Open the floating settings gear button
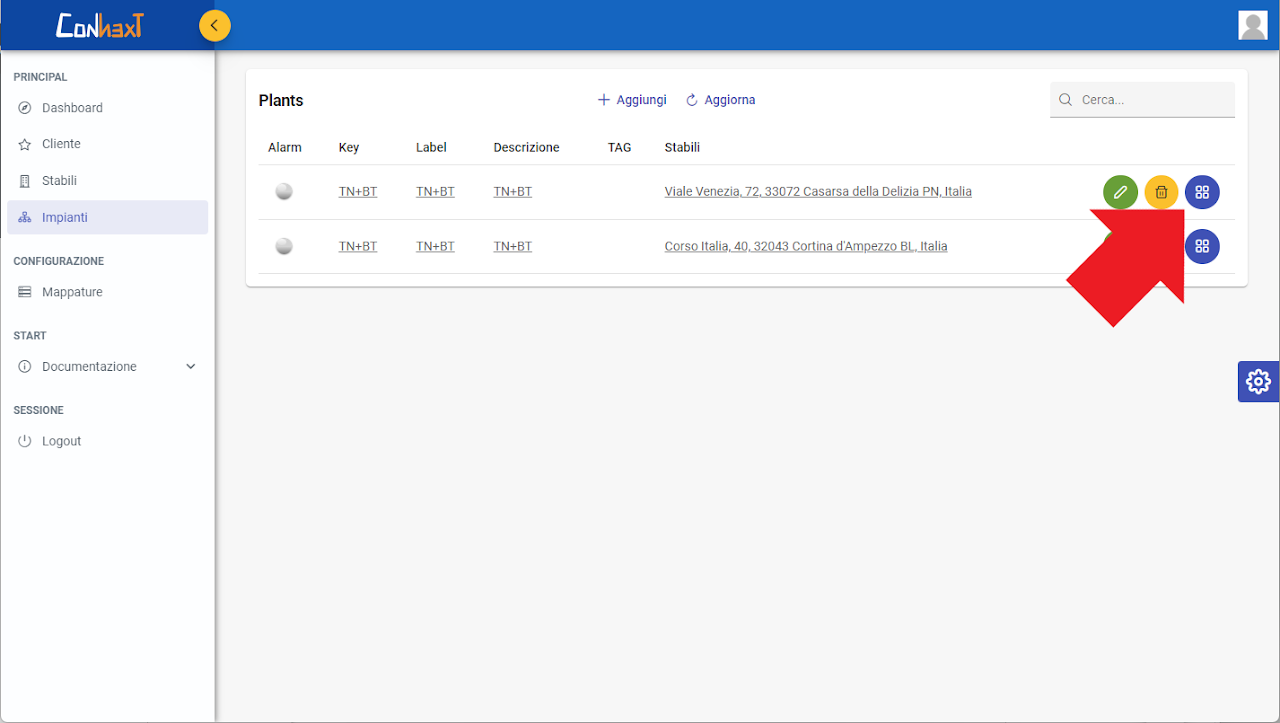Image resolution: width=1280 pixels, height=723 pixels. (1258, 381)
